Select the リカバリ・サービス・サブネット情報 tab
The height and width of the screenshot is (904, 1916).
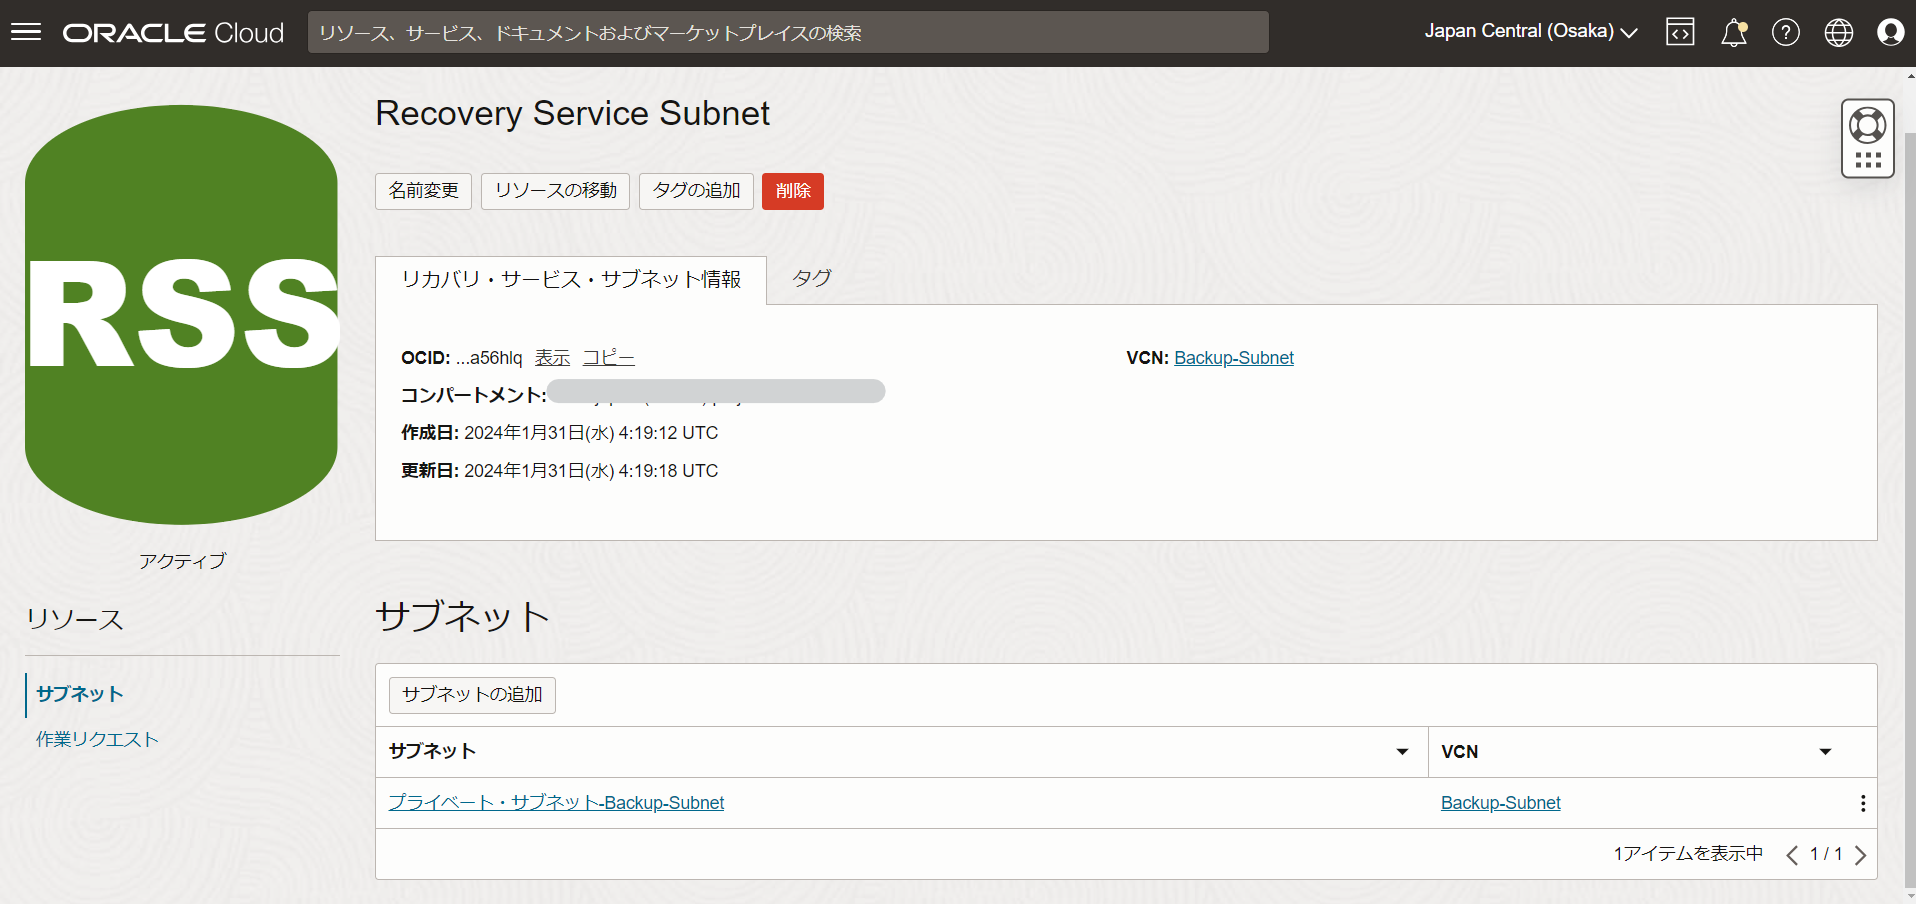tap(571, 280)
